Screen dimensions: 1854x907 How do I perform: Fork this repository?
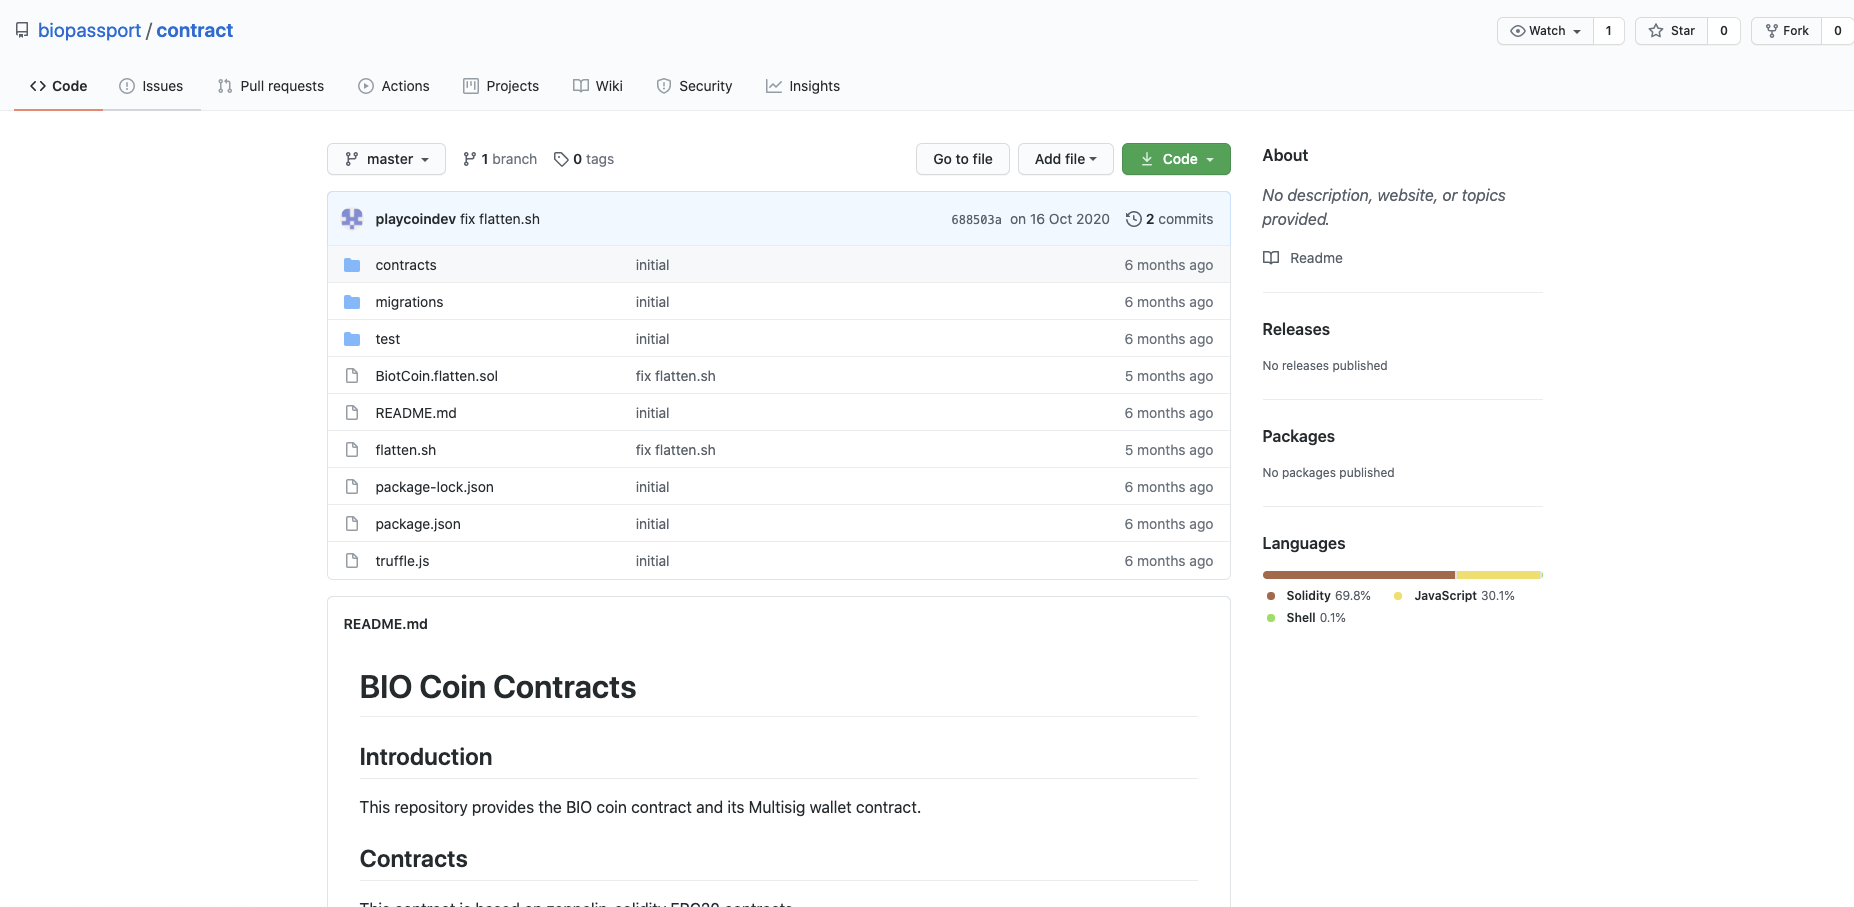(1786, 31)
